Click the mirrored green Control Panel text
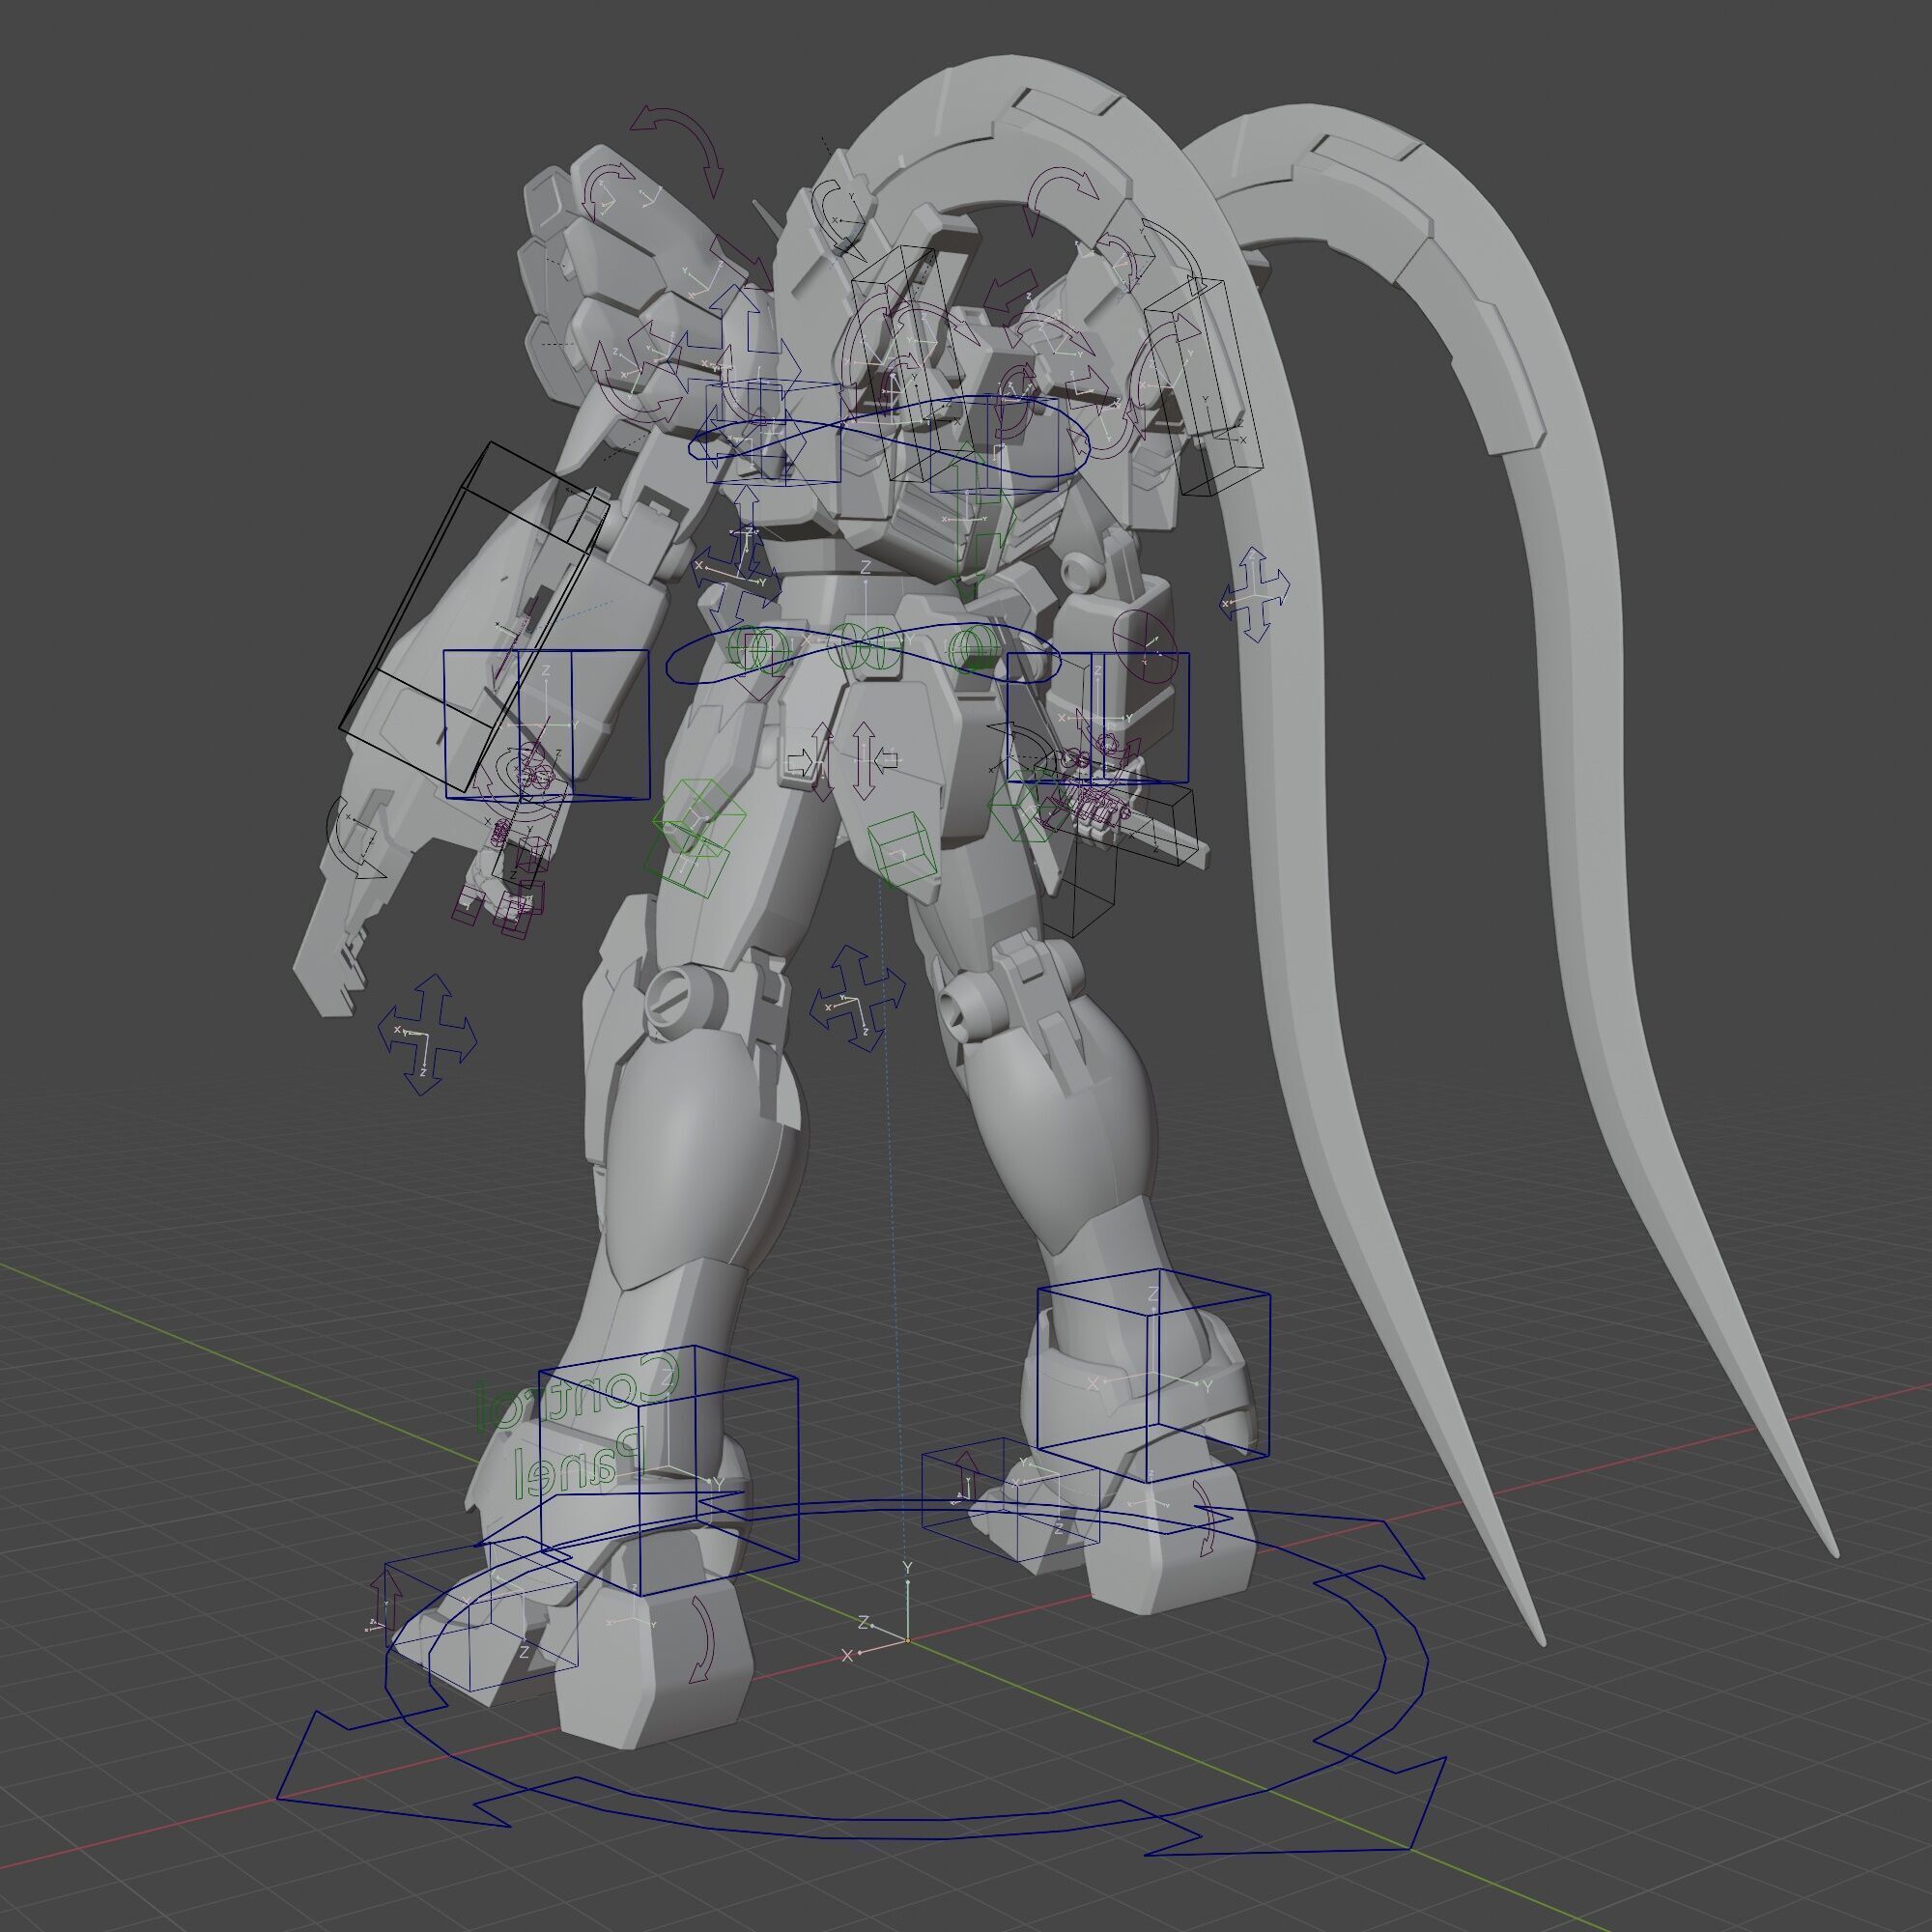 (x=580, y=1427)
